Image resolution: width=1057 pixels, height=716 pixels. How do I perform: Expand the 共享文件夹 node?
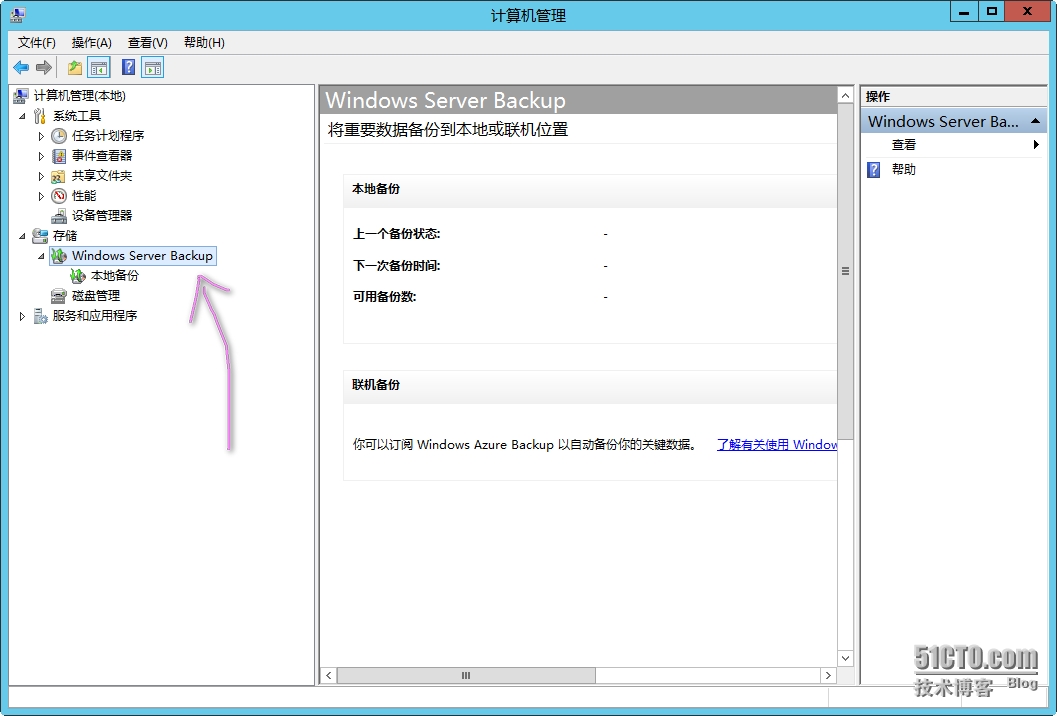coord(41,177)
